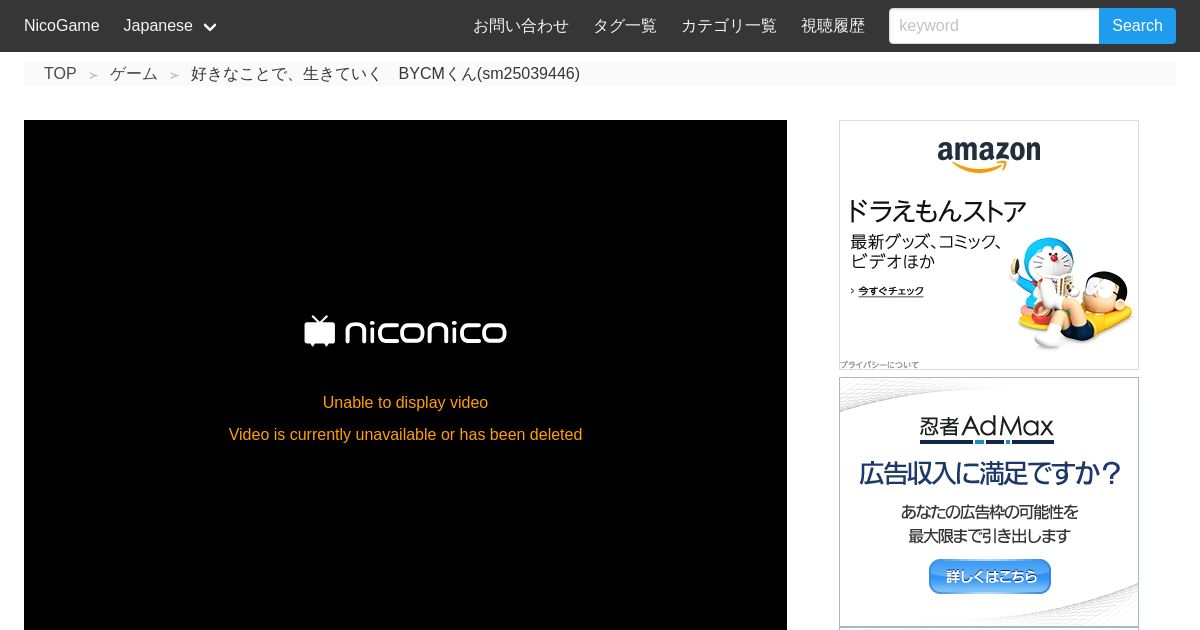Open the タグ一覧 tag list
The height and width of the screenshot is (630, 1200).
pyautogui.click(x=625, y=26)
